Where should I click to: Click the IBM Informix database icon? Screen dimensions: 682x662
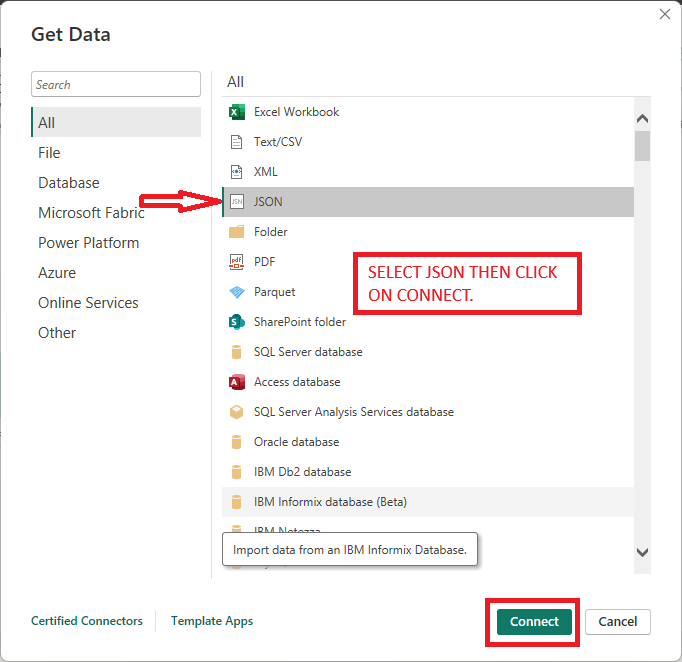(236, 502)
